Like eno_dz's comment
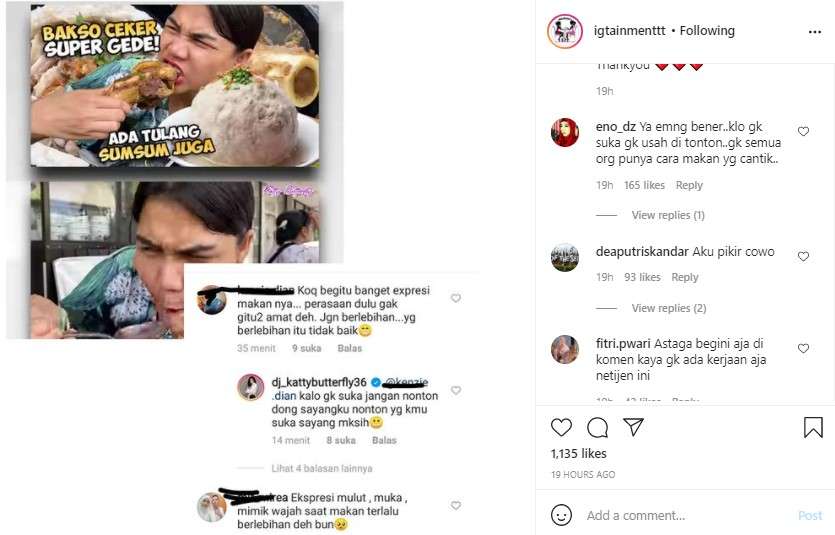The width and height of the screenshot is (835, 535). [x=803, y=131]
